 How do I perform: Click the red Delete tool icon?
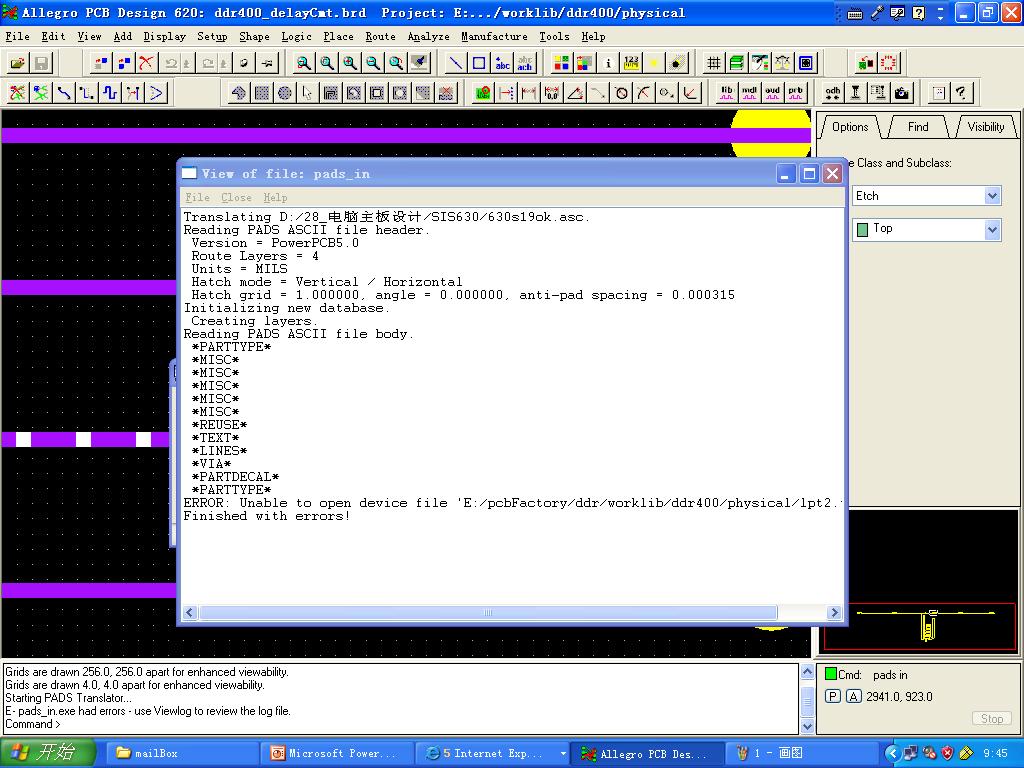(146, 63)
